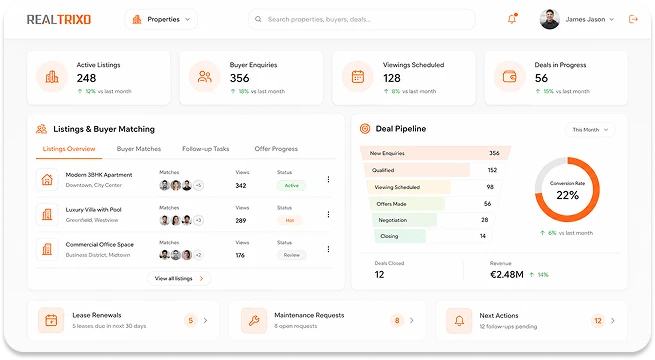Screen dimensions: 655x360
Task: Click the Listings & Buyer Matching header icon
Action: [x=41, y=129]
